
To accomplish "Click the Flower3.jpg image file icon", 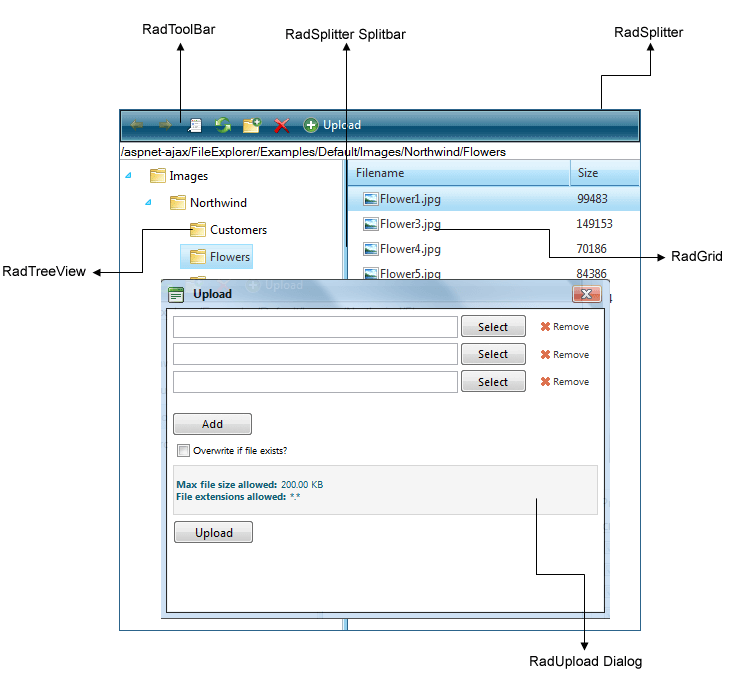I will (371, 224).
